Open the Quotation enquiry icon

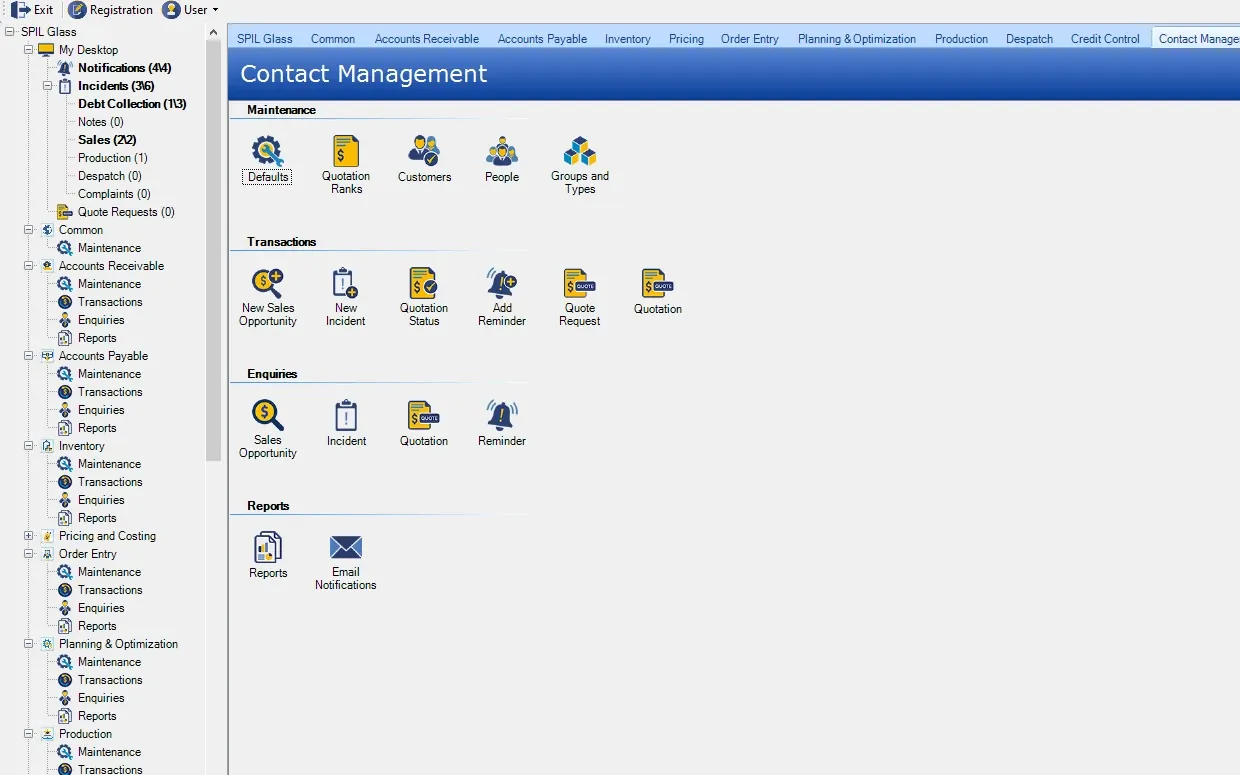pos(424,423)
